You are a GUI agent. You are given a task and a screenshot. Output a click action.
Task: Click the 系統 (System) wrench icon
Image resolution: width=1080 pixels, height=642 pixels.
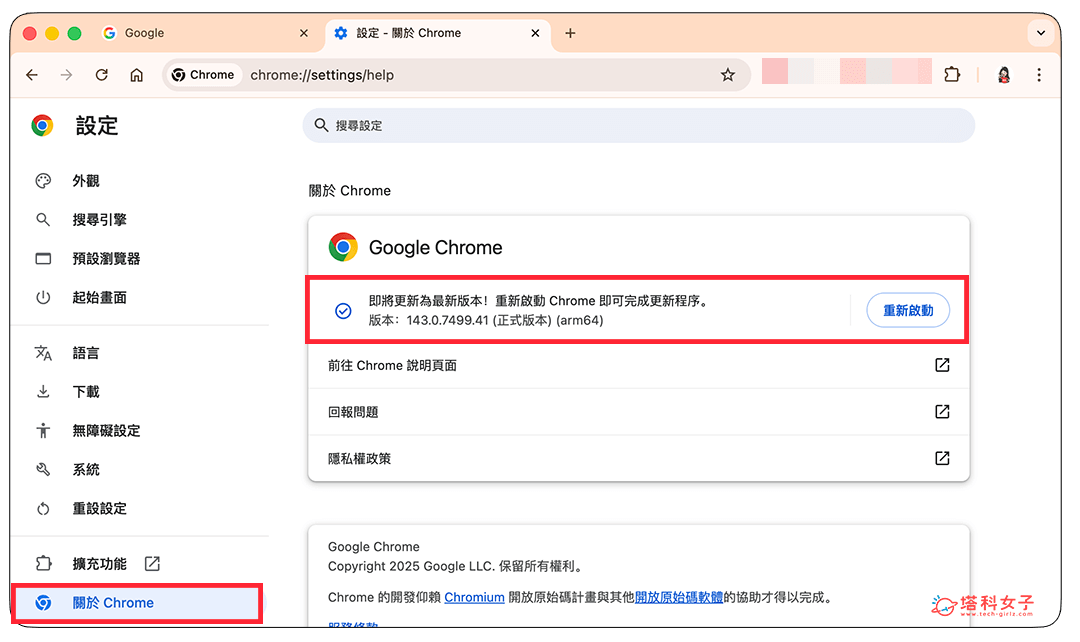pos(42,469)
